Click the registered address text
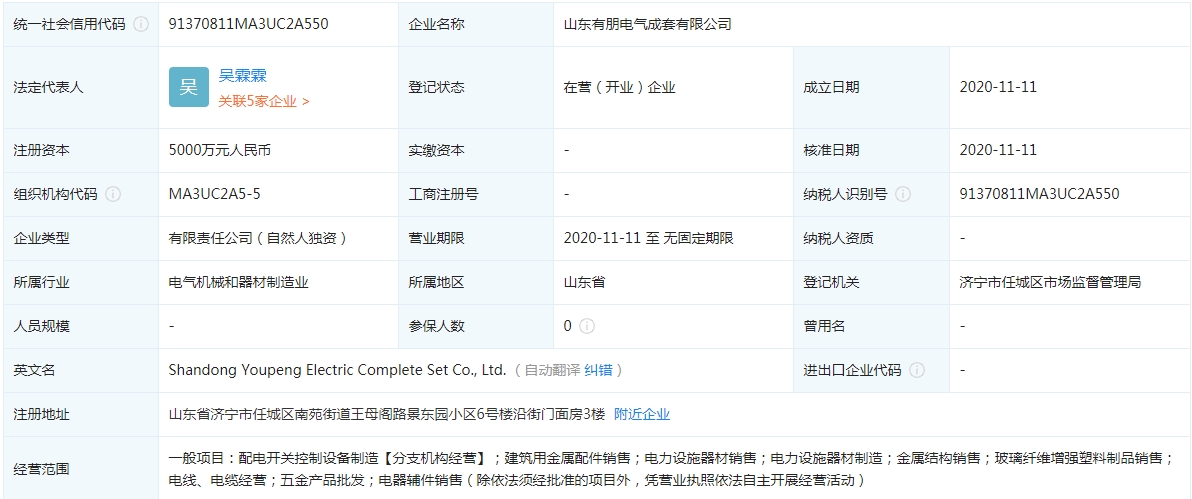Viewport: 1192px width, 499px height. [387, 414]
